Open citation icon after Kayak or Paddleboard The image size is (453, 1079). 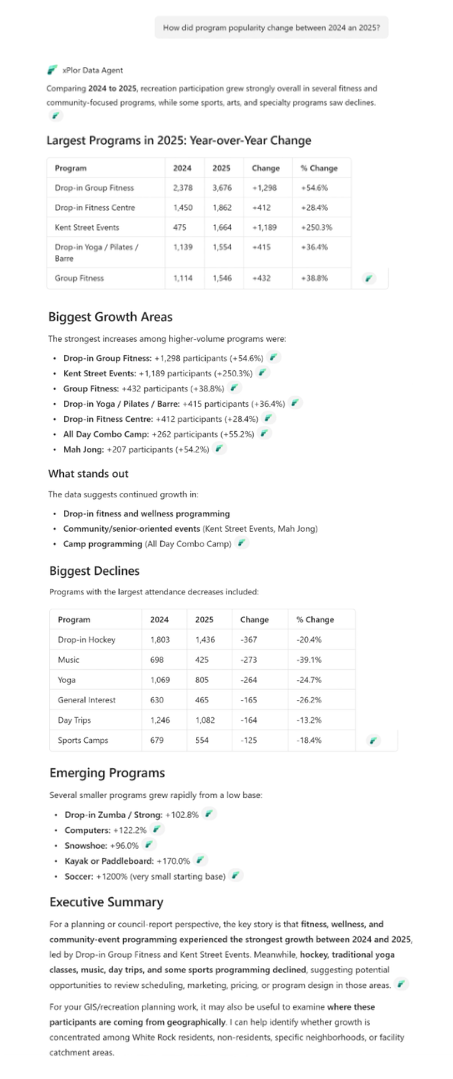[x=200, y=860]
